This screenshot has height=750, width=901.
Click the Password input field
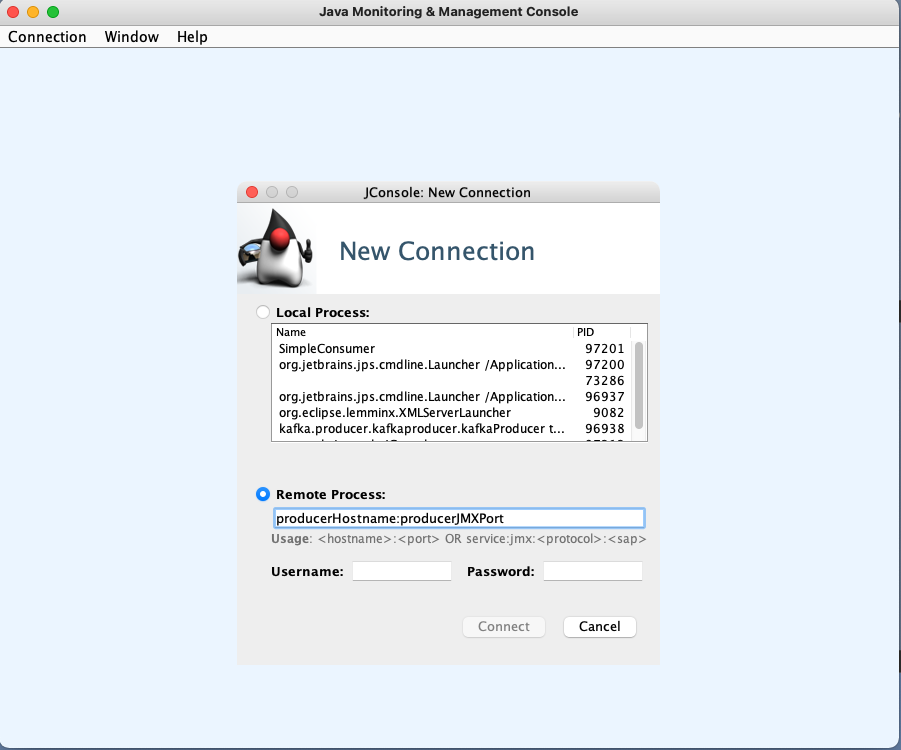592,570
